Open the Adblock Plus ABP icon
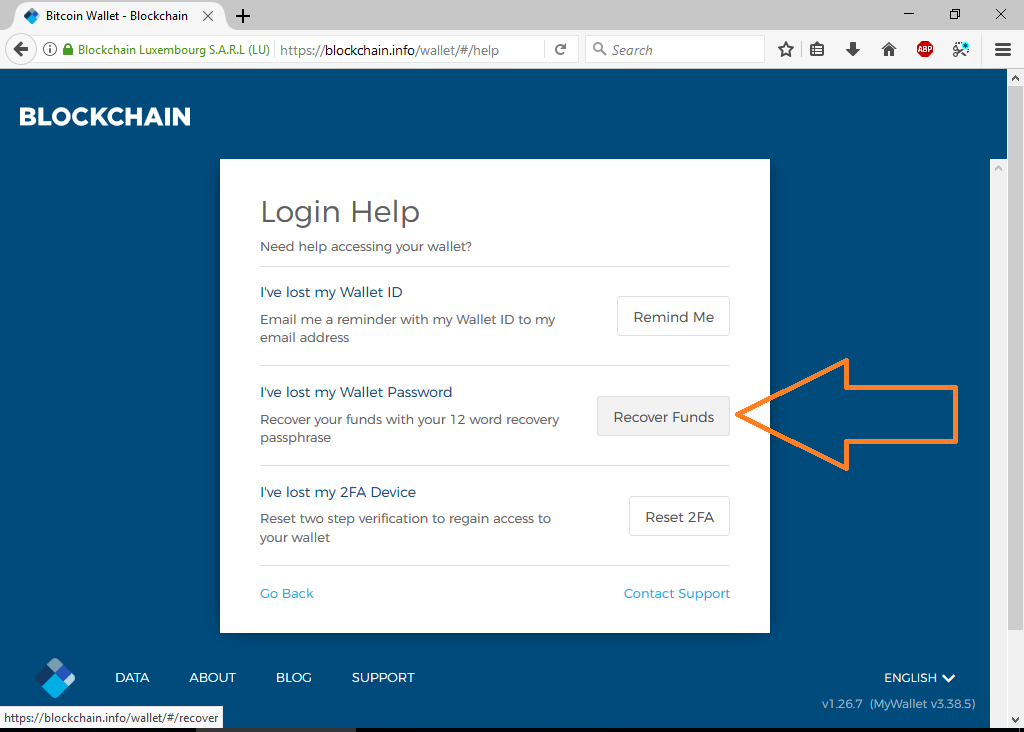This screenshot has height=732, width=1024. pos(925,50)
